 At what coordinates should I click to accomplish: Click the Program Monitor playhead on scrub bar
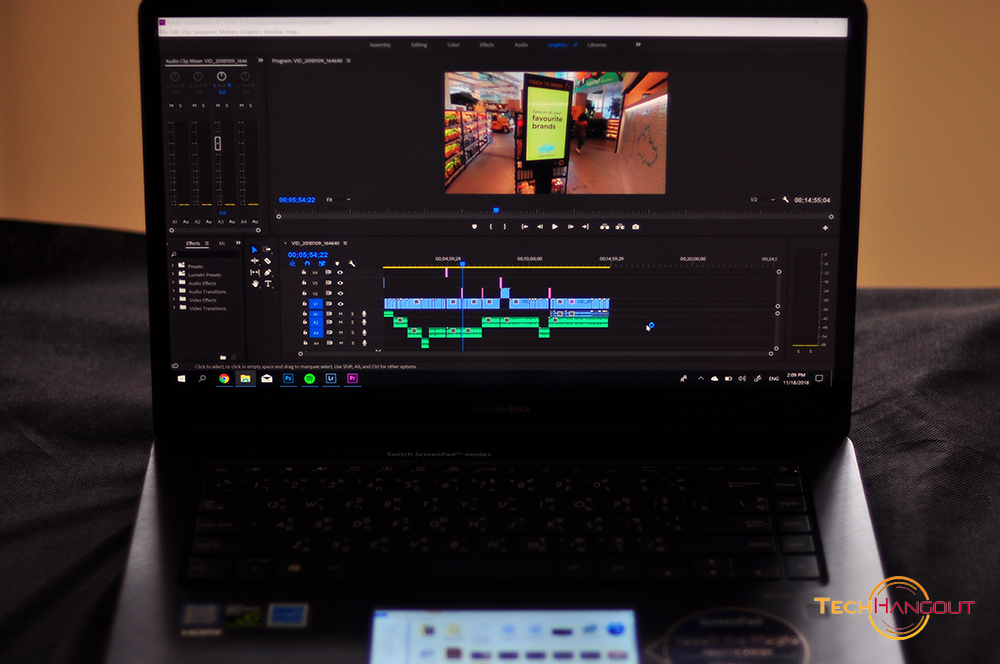pos(496,210)
